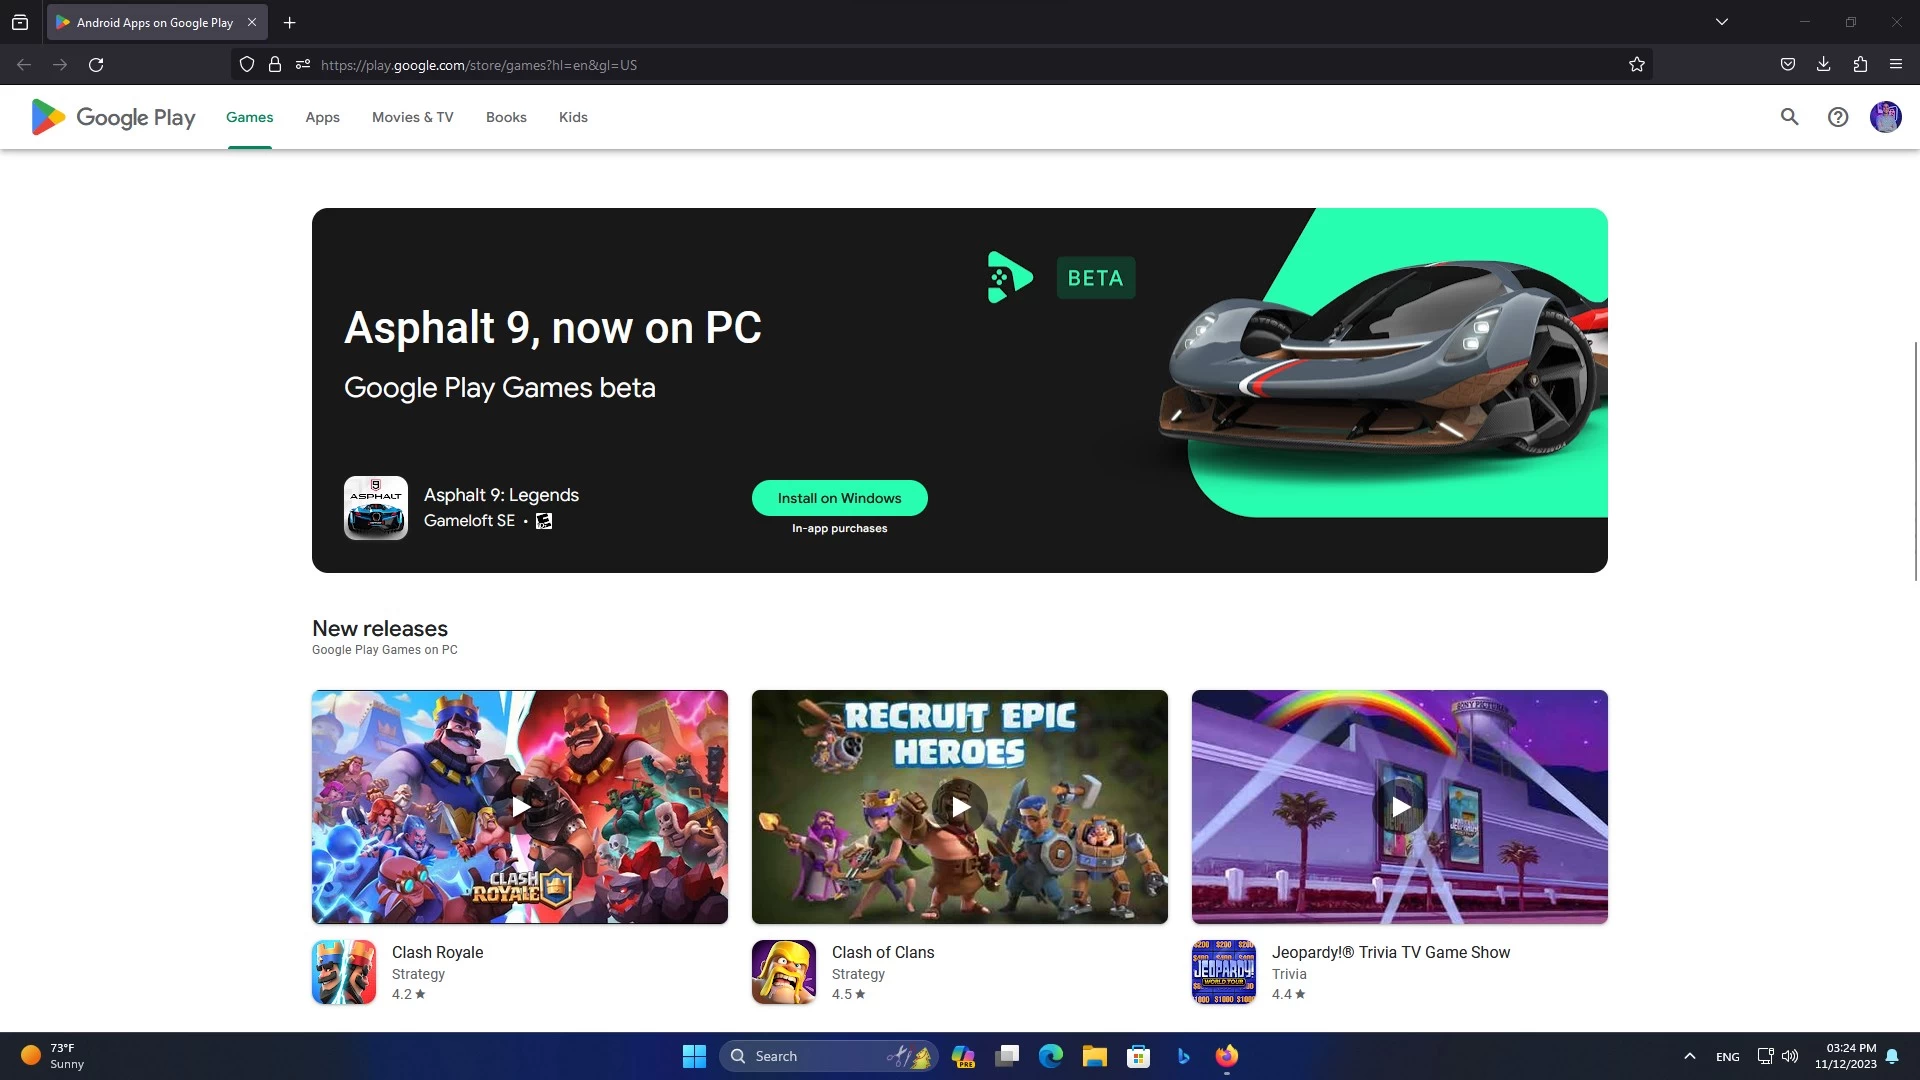Open the Clash of Clans title link
The width and height of the screenshot is (1920, 1080).
(x=883, y=953)
